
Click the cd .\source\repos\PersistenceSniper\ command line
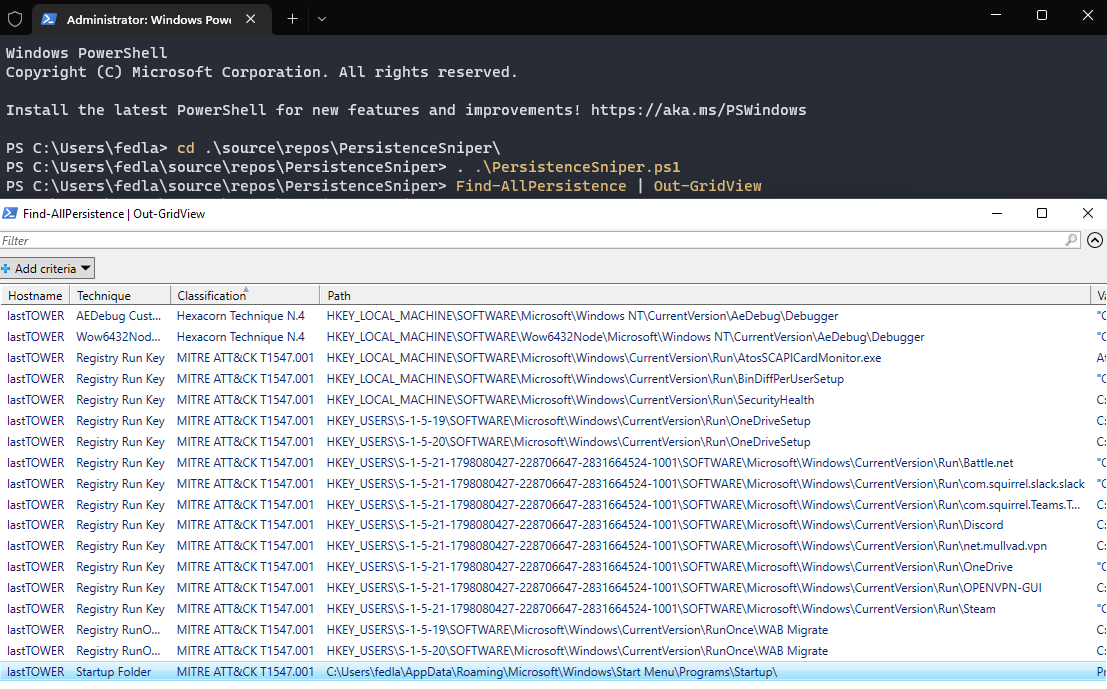point(338,148)
